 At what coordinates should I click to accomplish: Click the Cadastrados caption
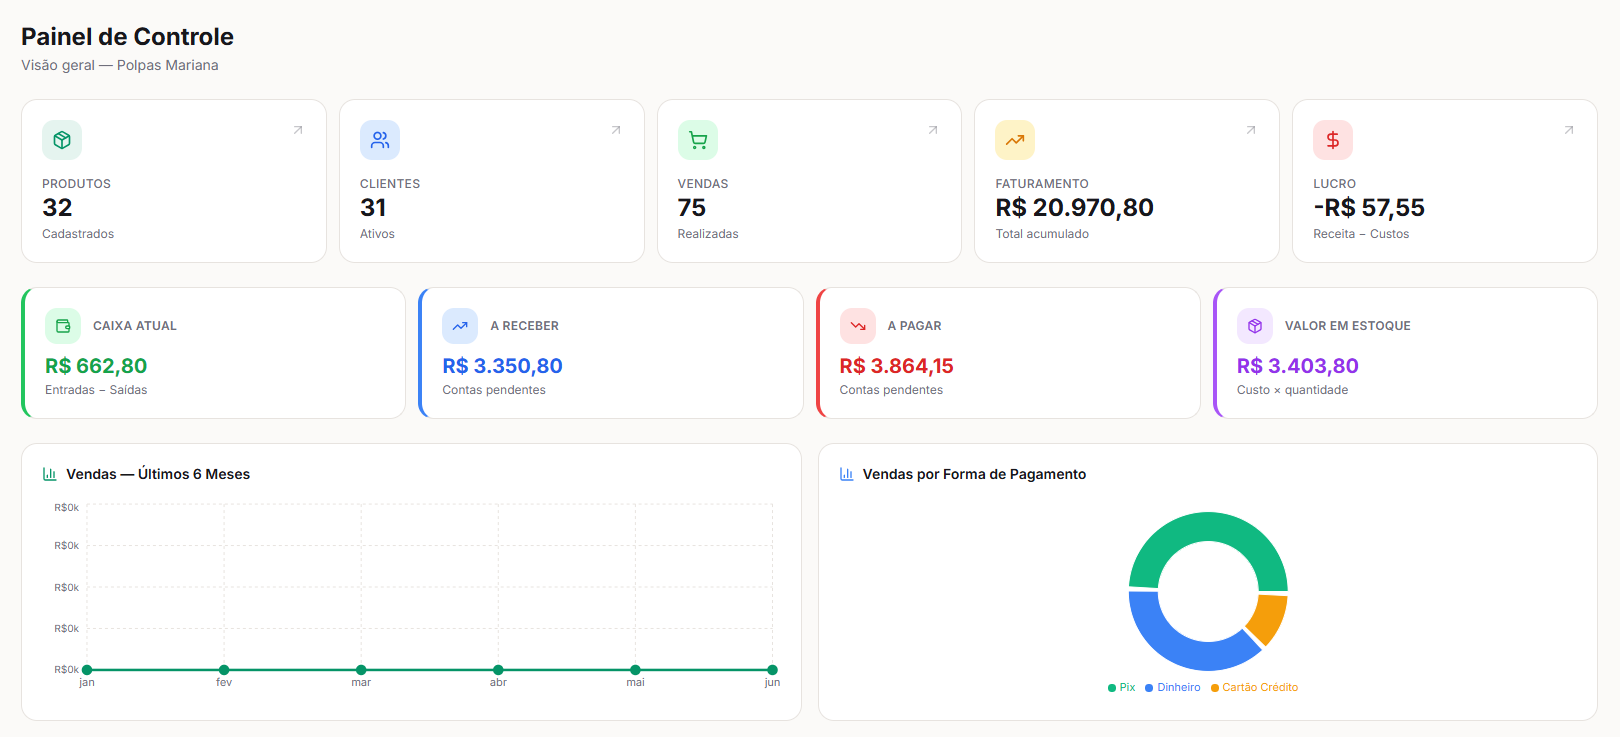[78, 234]
